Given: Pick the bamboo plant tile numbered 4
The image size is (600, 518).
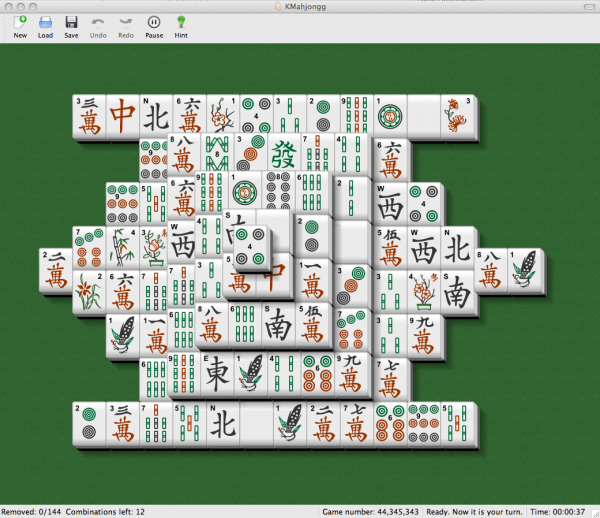Looking at the screenshot, I should tap(122, 248).
